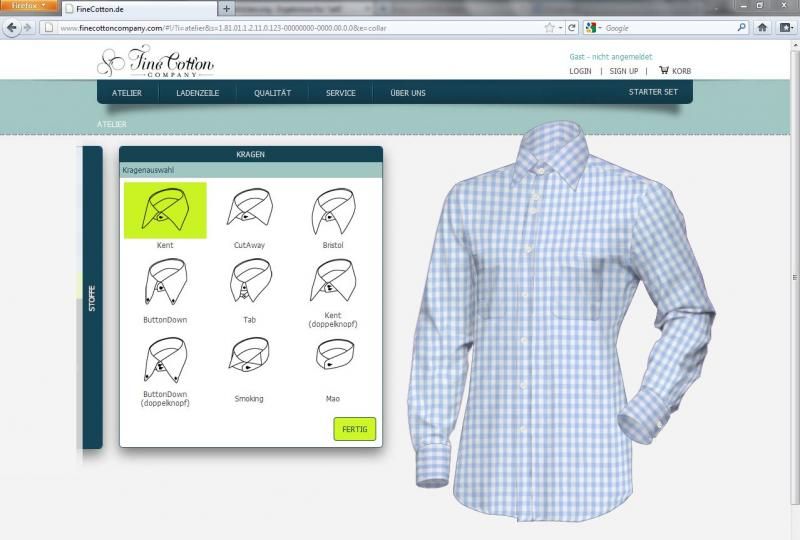Expand the Stoffe side panel

[x=92, y=298]
